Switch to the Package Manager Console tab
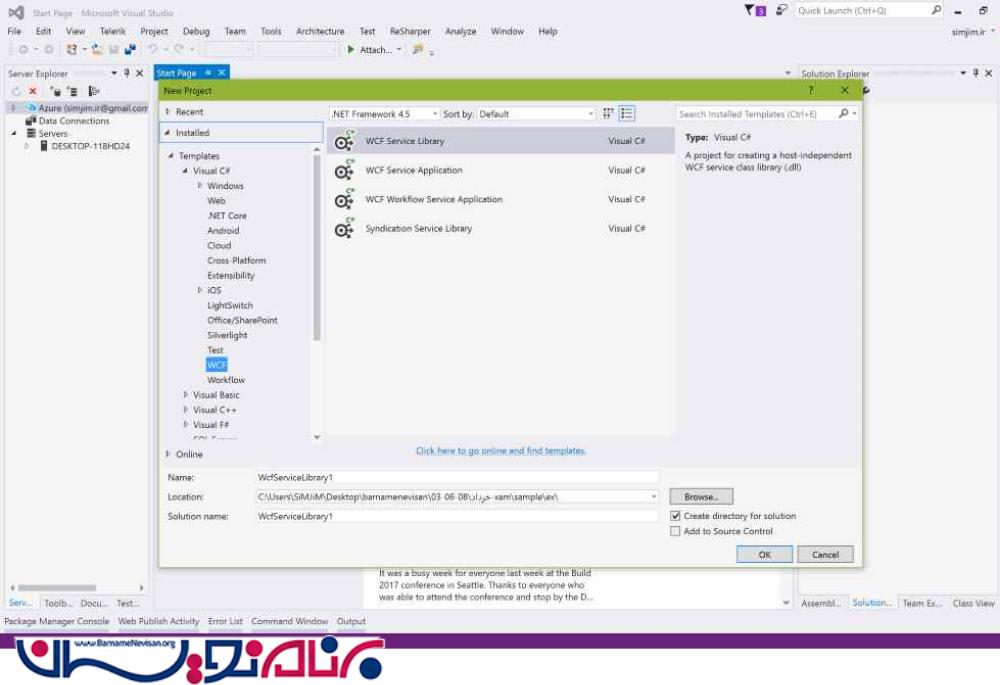 coord(57,621)
